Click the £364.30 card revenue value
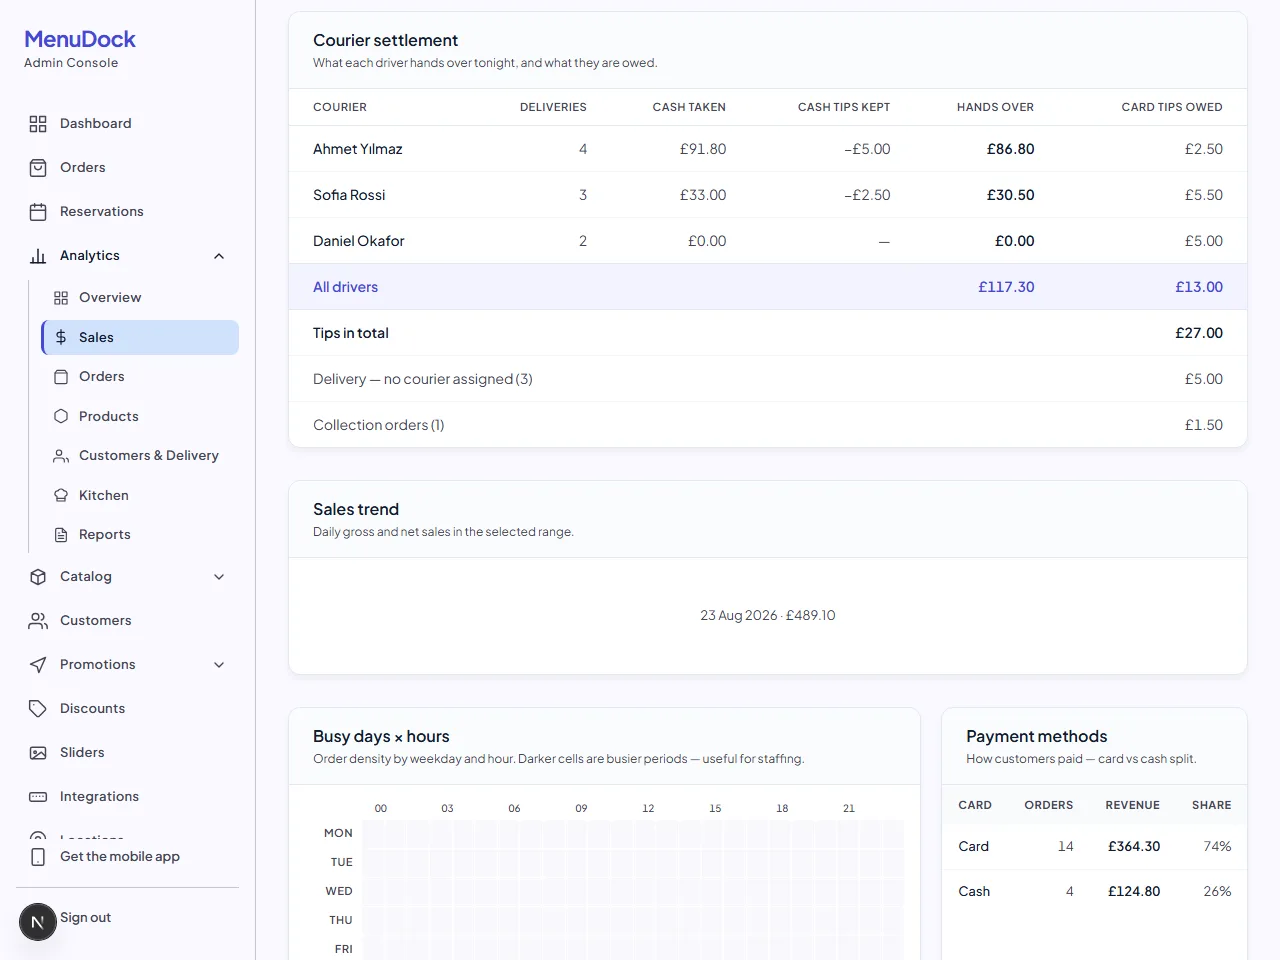 (x=1134, y=847)
